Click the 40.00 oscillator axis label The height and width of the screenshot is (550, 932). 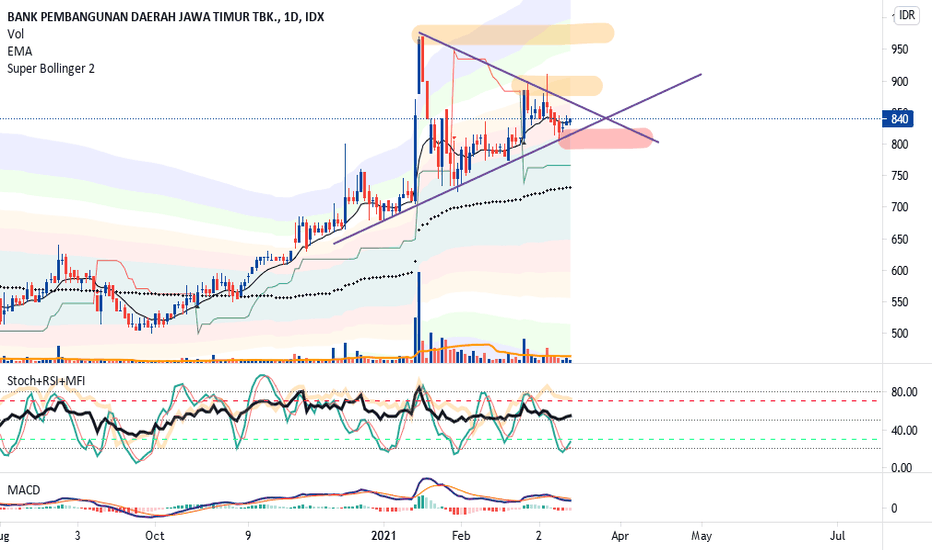point(904,430)
